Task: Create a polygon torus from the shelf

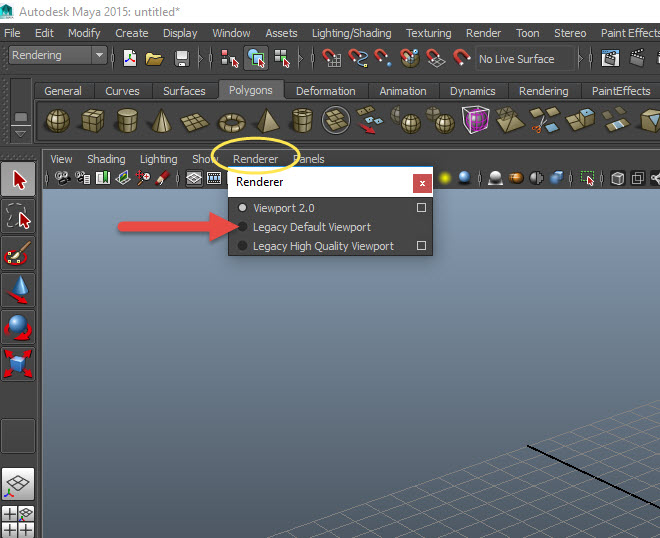Action: (x=232, y=123)
